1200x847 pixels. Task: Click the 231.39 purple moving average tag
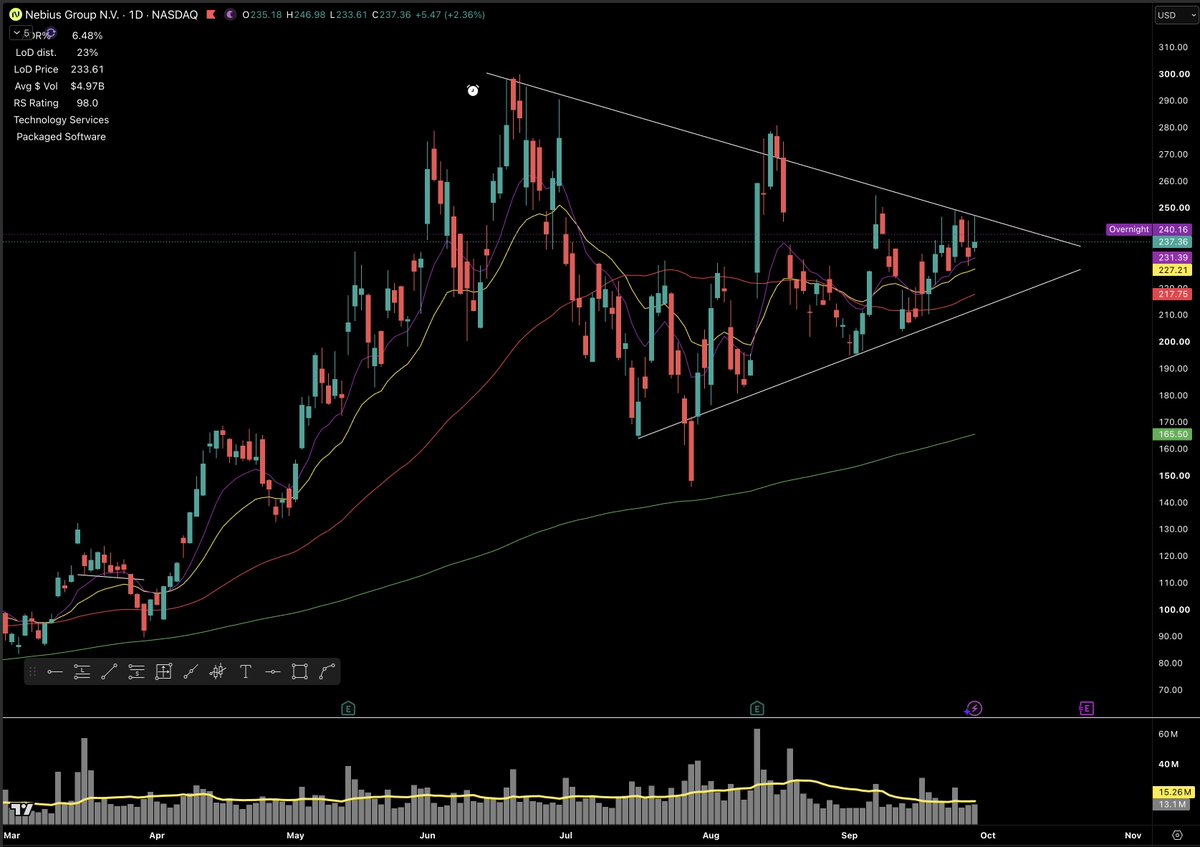point(1172,257)
